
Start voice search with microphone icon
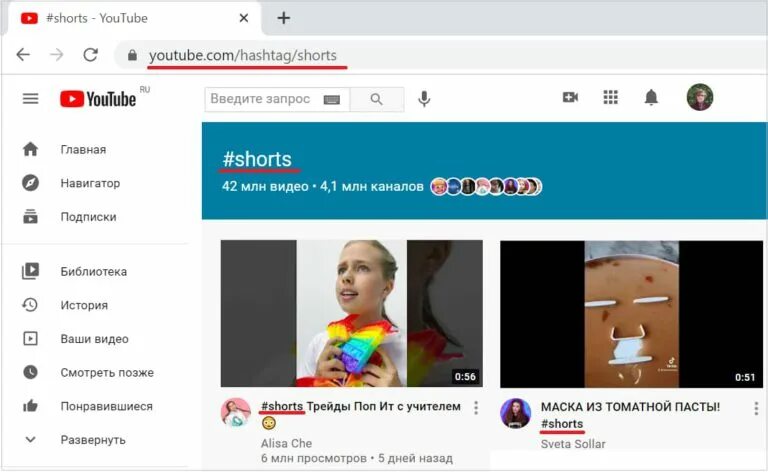click(x=424, y=99)
